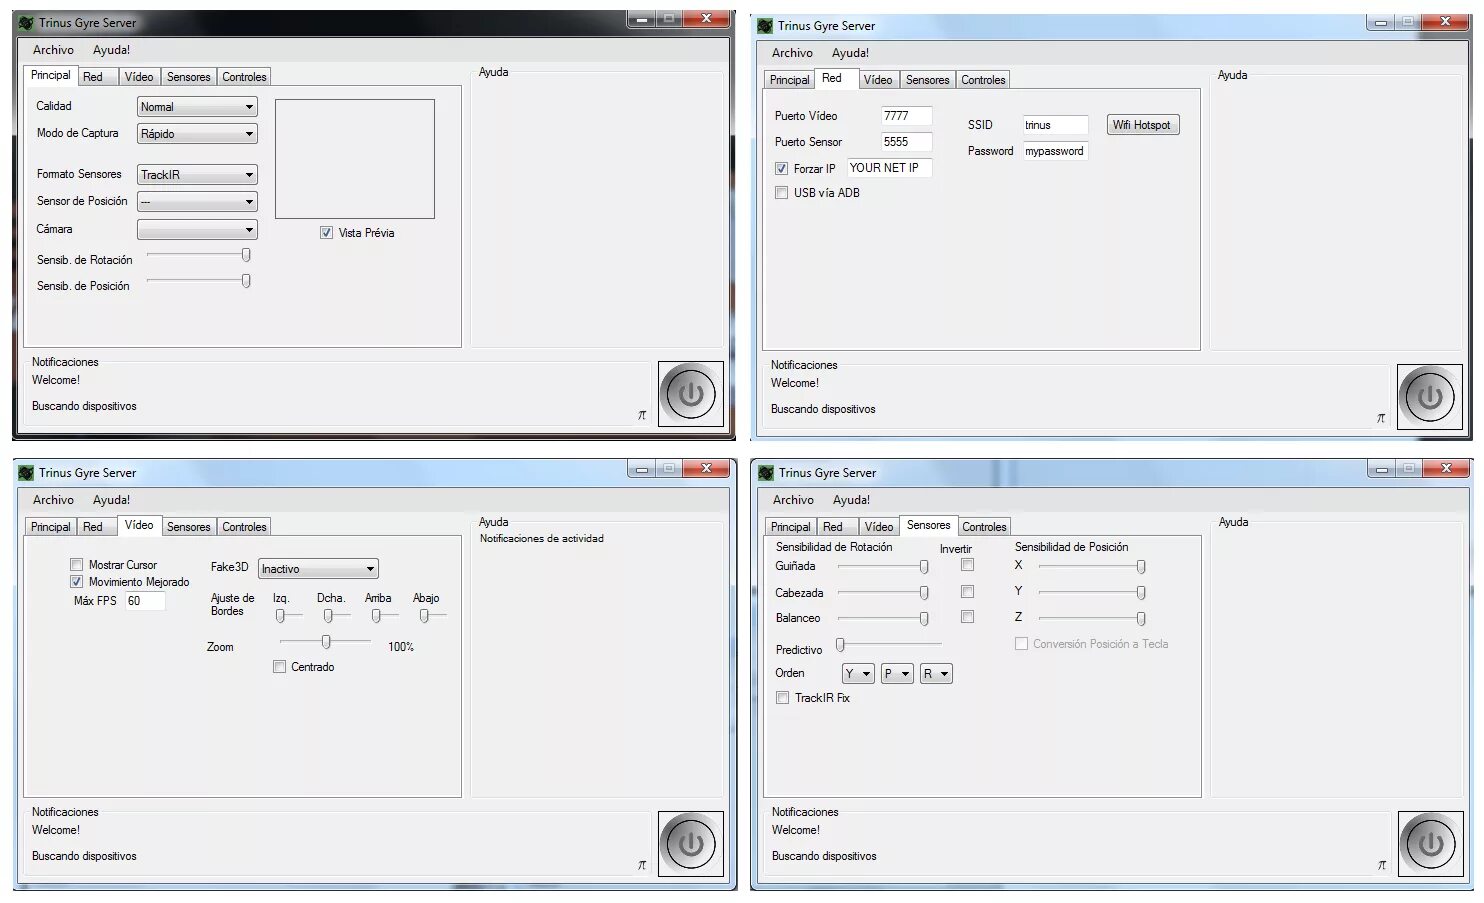The image size is (1484, 903).
Task: Click the Trinus Gyre app icon in the Vídeo window title bar
Action: (26, 473)
